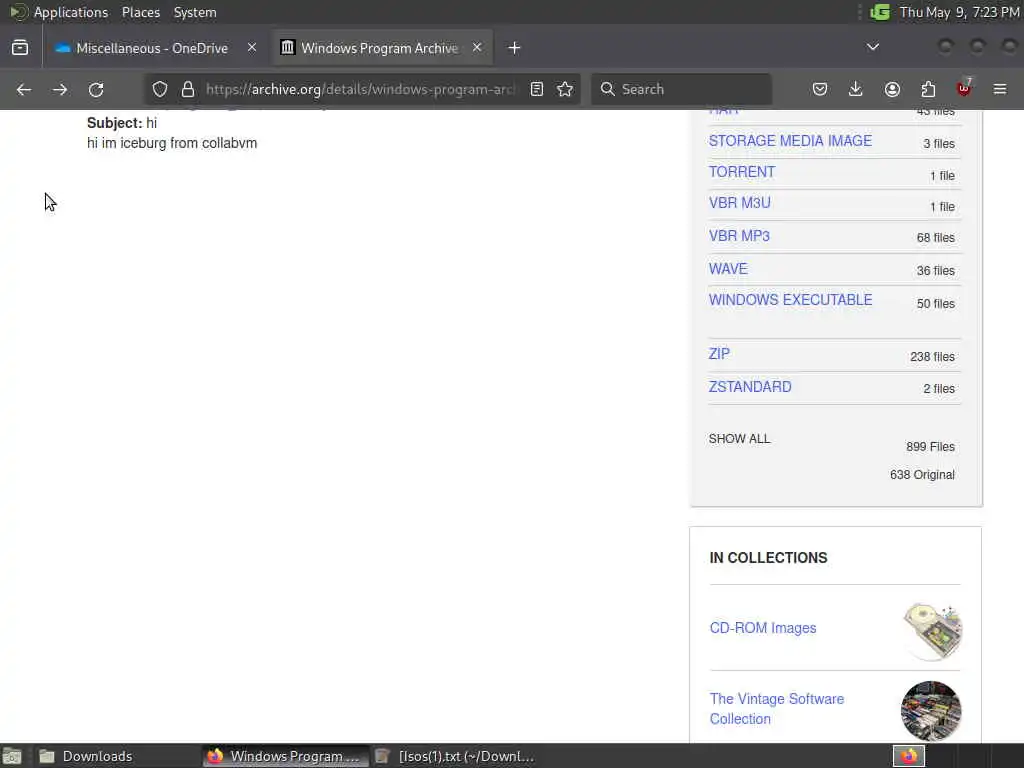Show site security padlock info
The height and width of the screenshot is (768, 1024).
tap(188, 89)
